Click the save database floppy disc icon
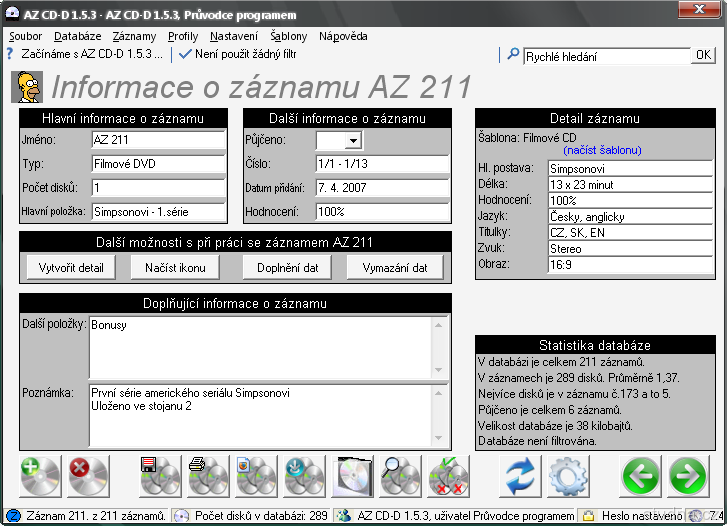The image size is (727, 526). [160, 476]
